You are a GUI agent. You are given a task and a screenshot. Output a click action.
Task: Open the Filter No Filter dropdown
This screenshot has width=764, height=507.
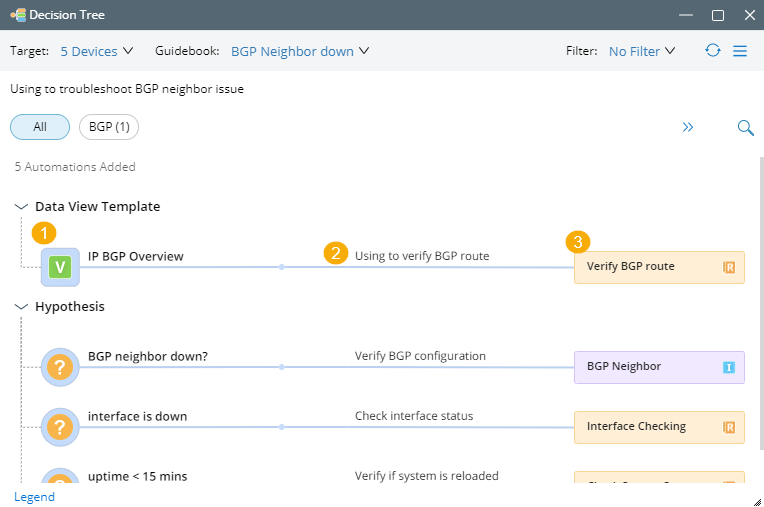pyautogui.click(x=642, y=51)
